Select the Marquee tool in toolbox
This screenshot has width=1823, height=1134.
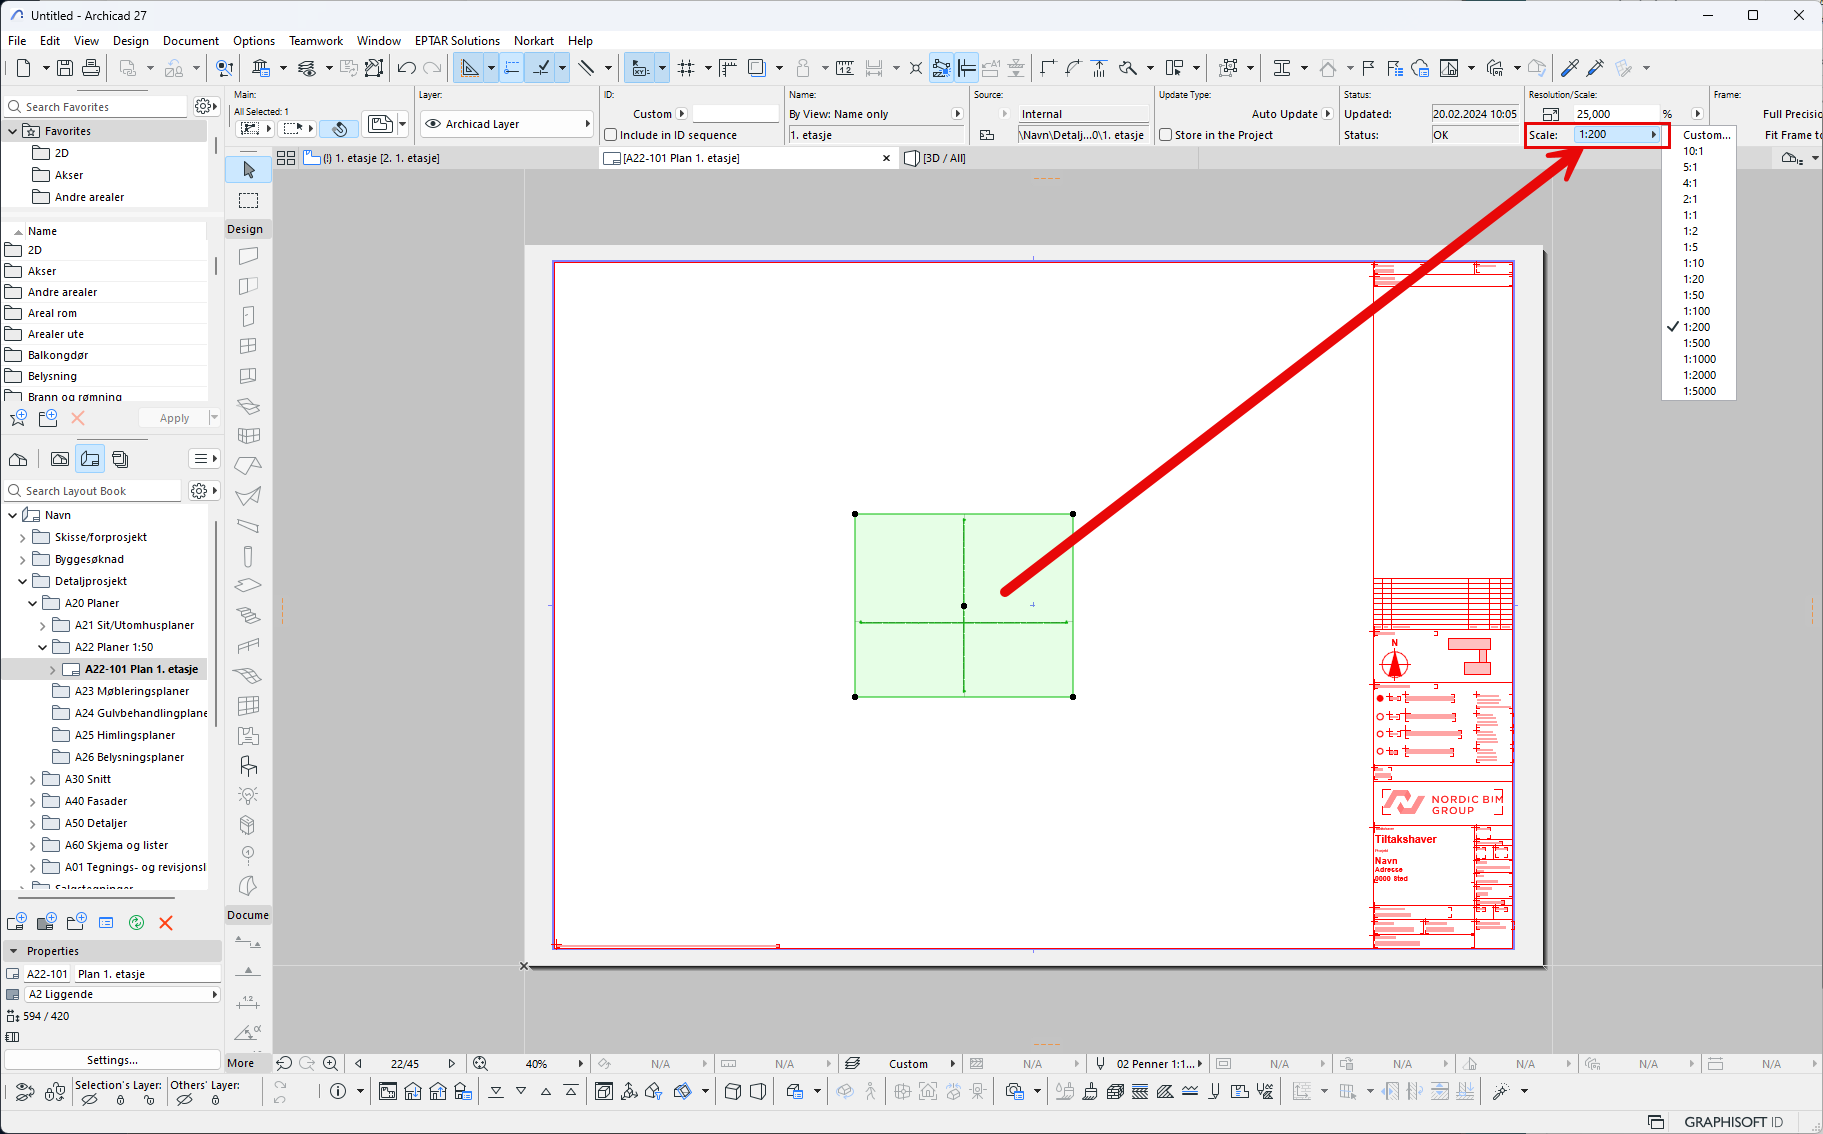click(x=249, y=201)
